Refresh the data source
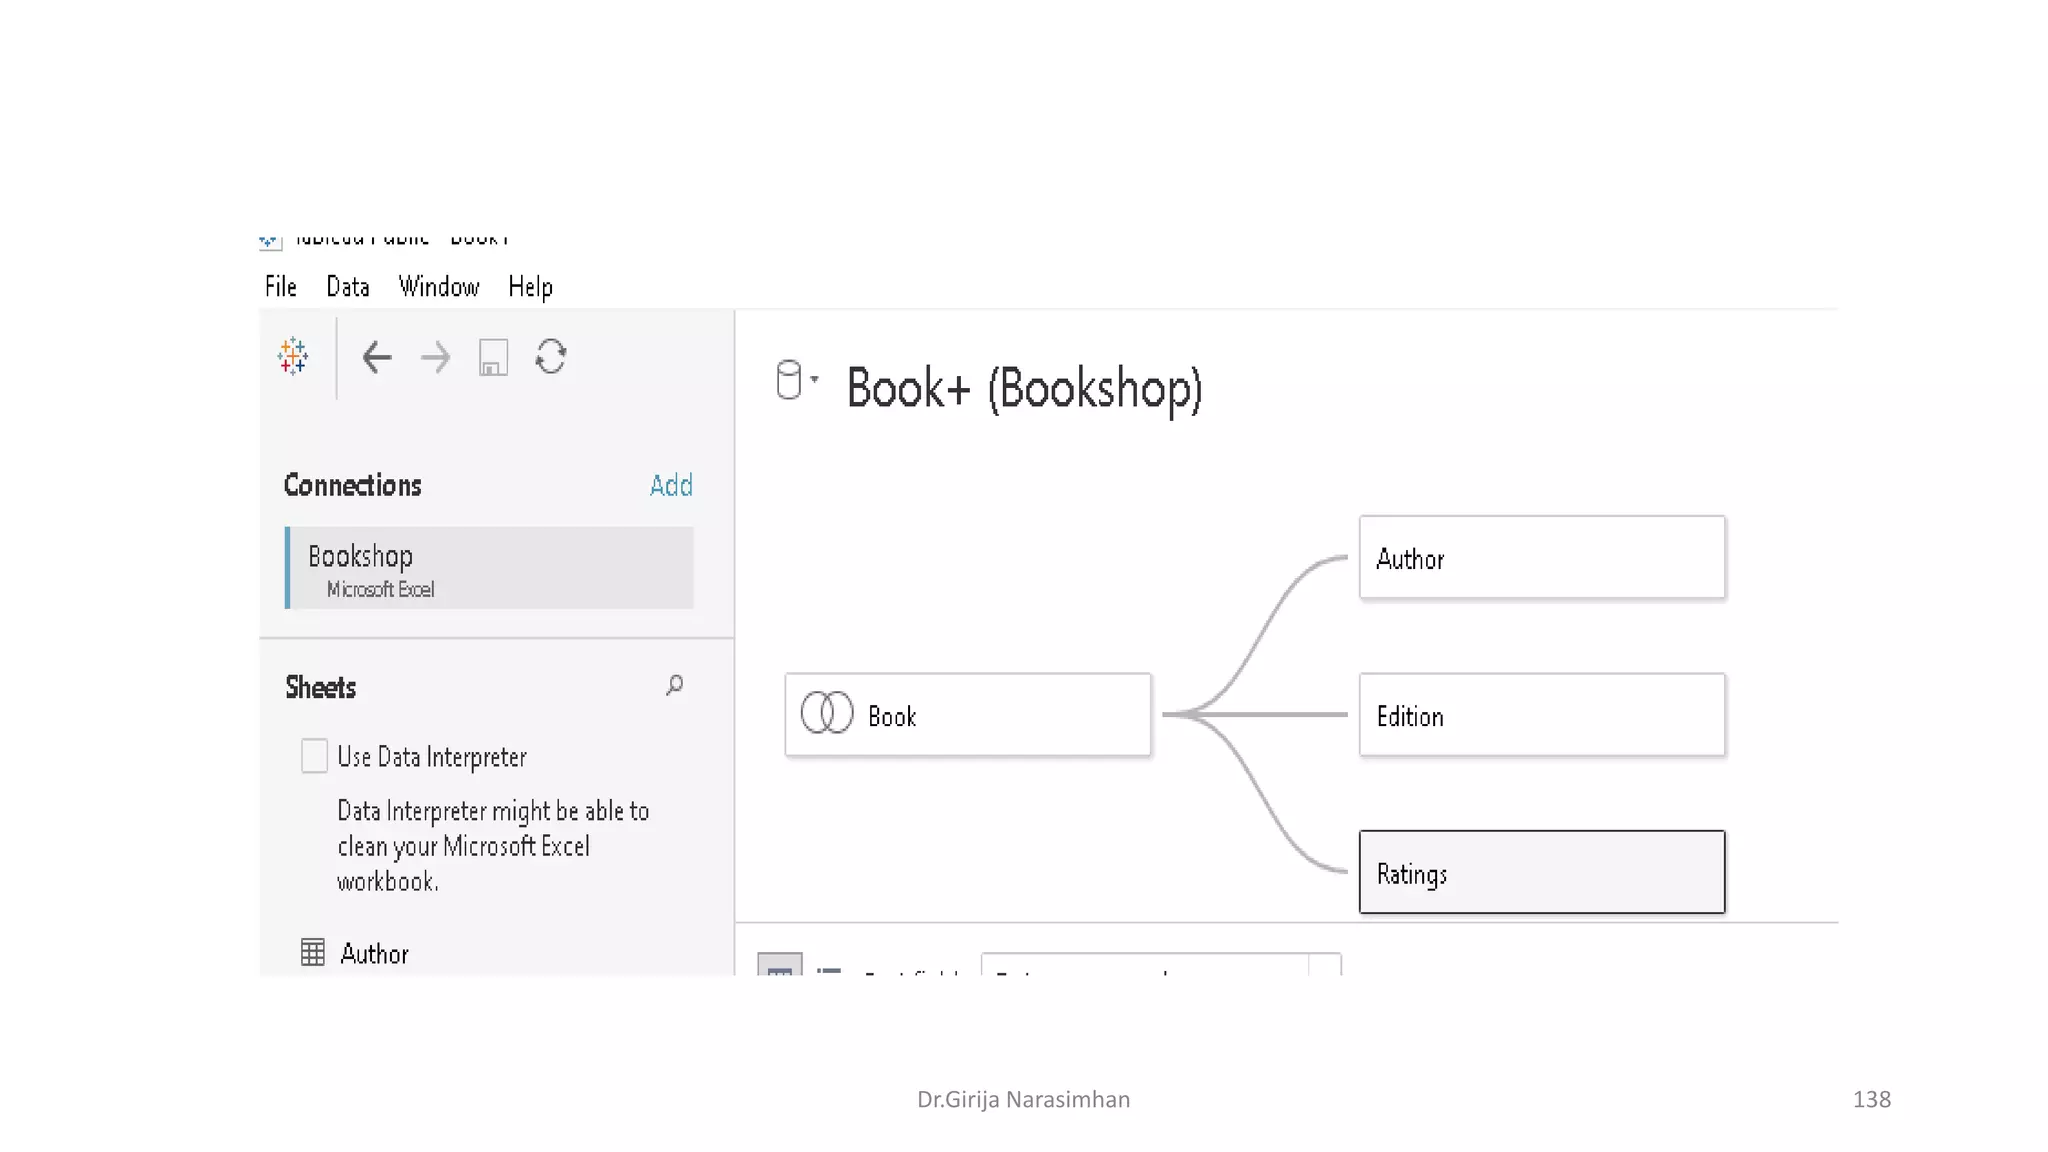The width and height of the screenshot is (2048, 1152). pos(551,357)
